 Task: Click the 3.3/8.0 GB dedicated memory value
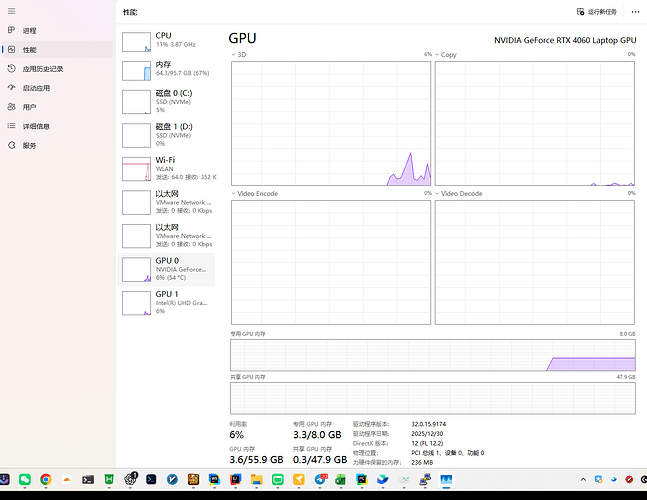[317, 435]
